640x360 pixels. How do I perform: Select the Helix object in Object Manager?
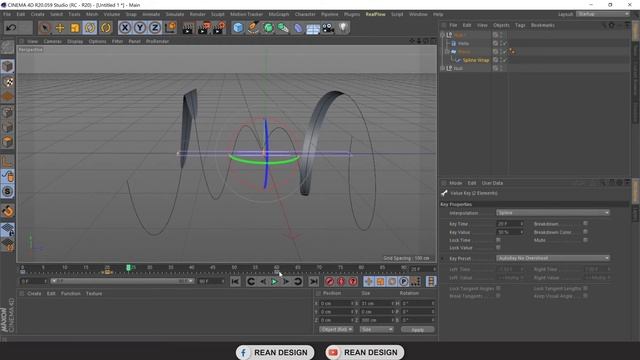(x=463, y=43)
